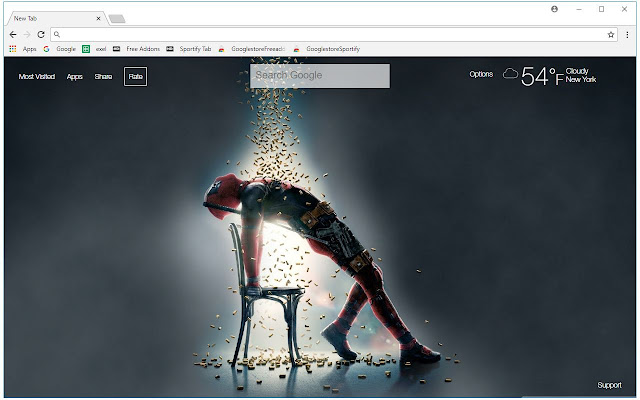Screen dimensions: 640x400
Task: Open the GooglestoreFreeadd bookmark
Action: click(251, 49)
